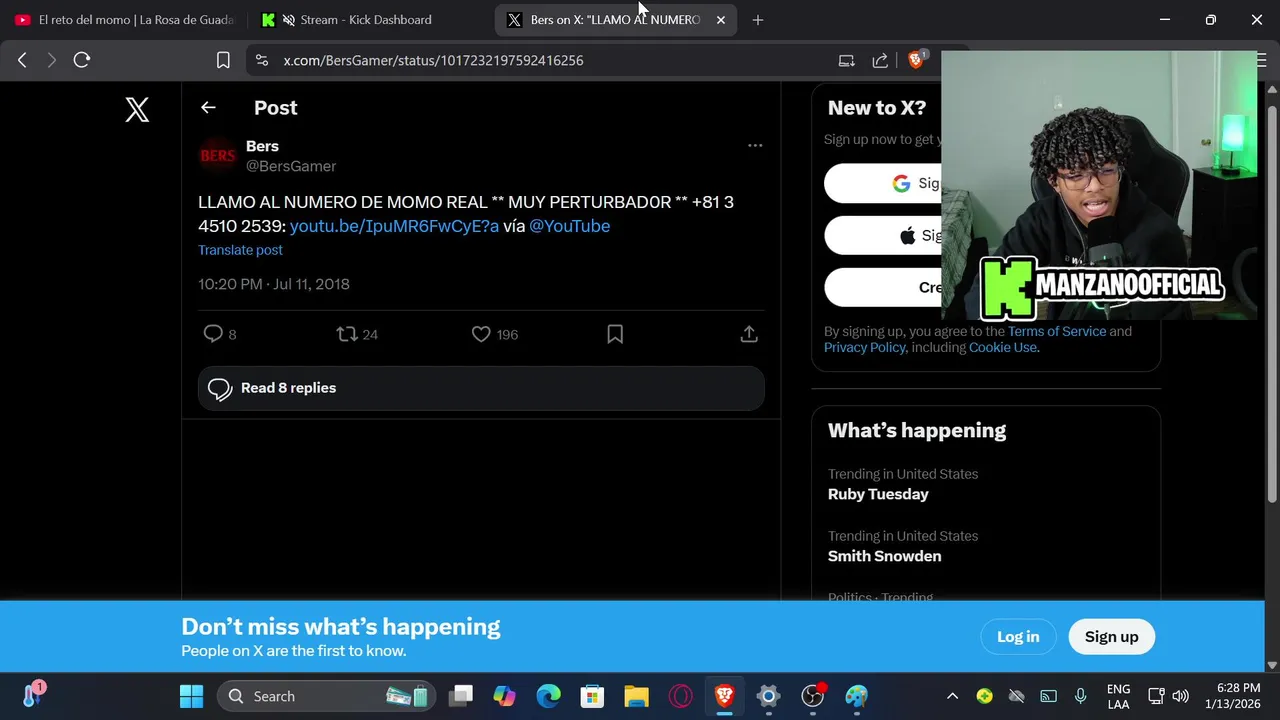Image resolution: width=1280 pixels, height=720 pixels.
Task: Click the install app icon in address bar
Action: pos(846,60)
